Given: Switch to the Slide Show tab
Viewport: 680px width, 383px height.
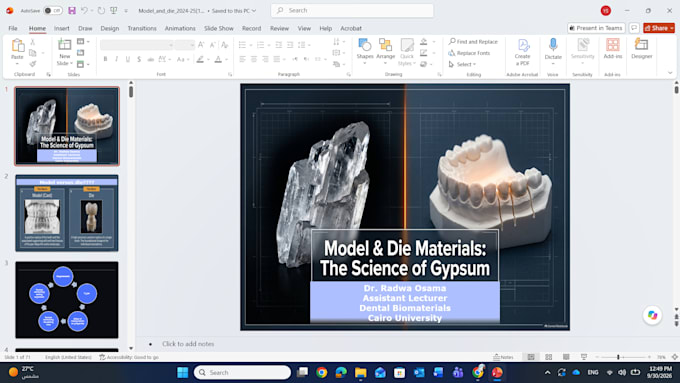Looking at the screenshot, I should [219, 28].
